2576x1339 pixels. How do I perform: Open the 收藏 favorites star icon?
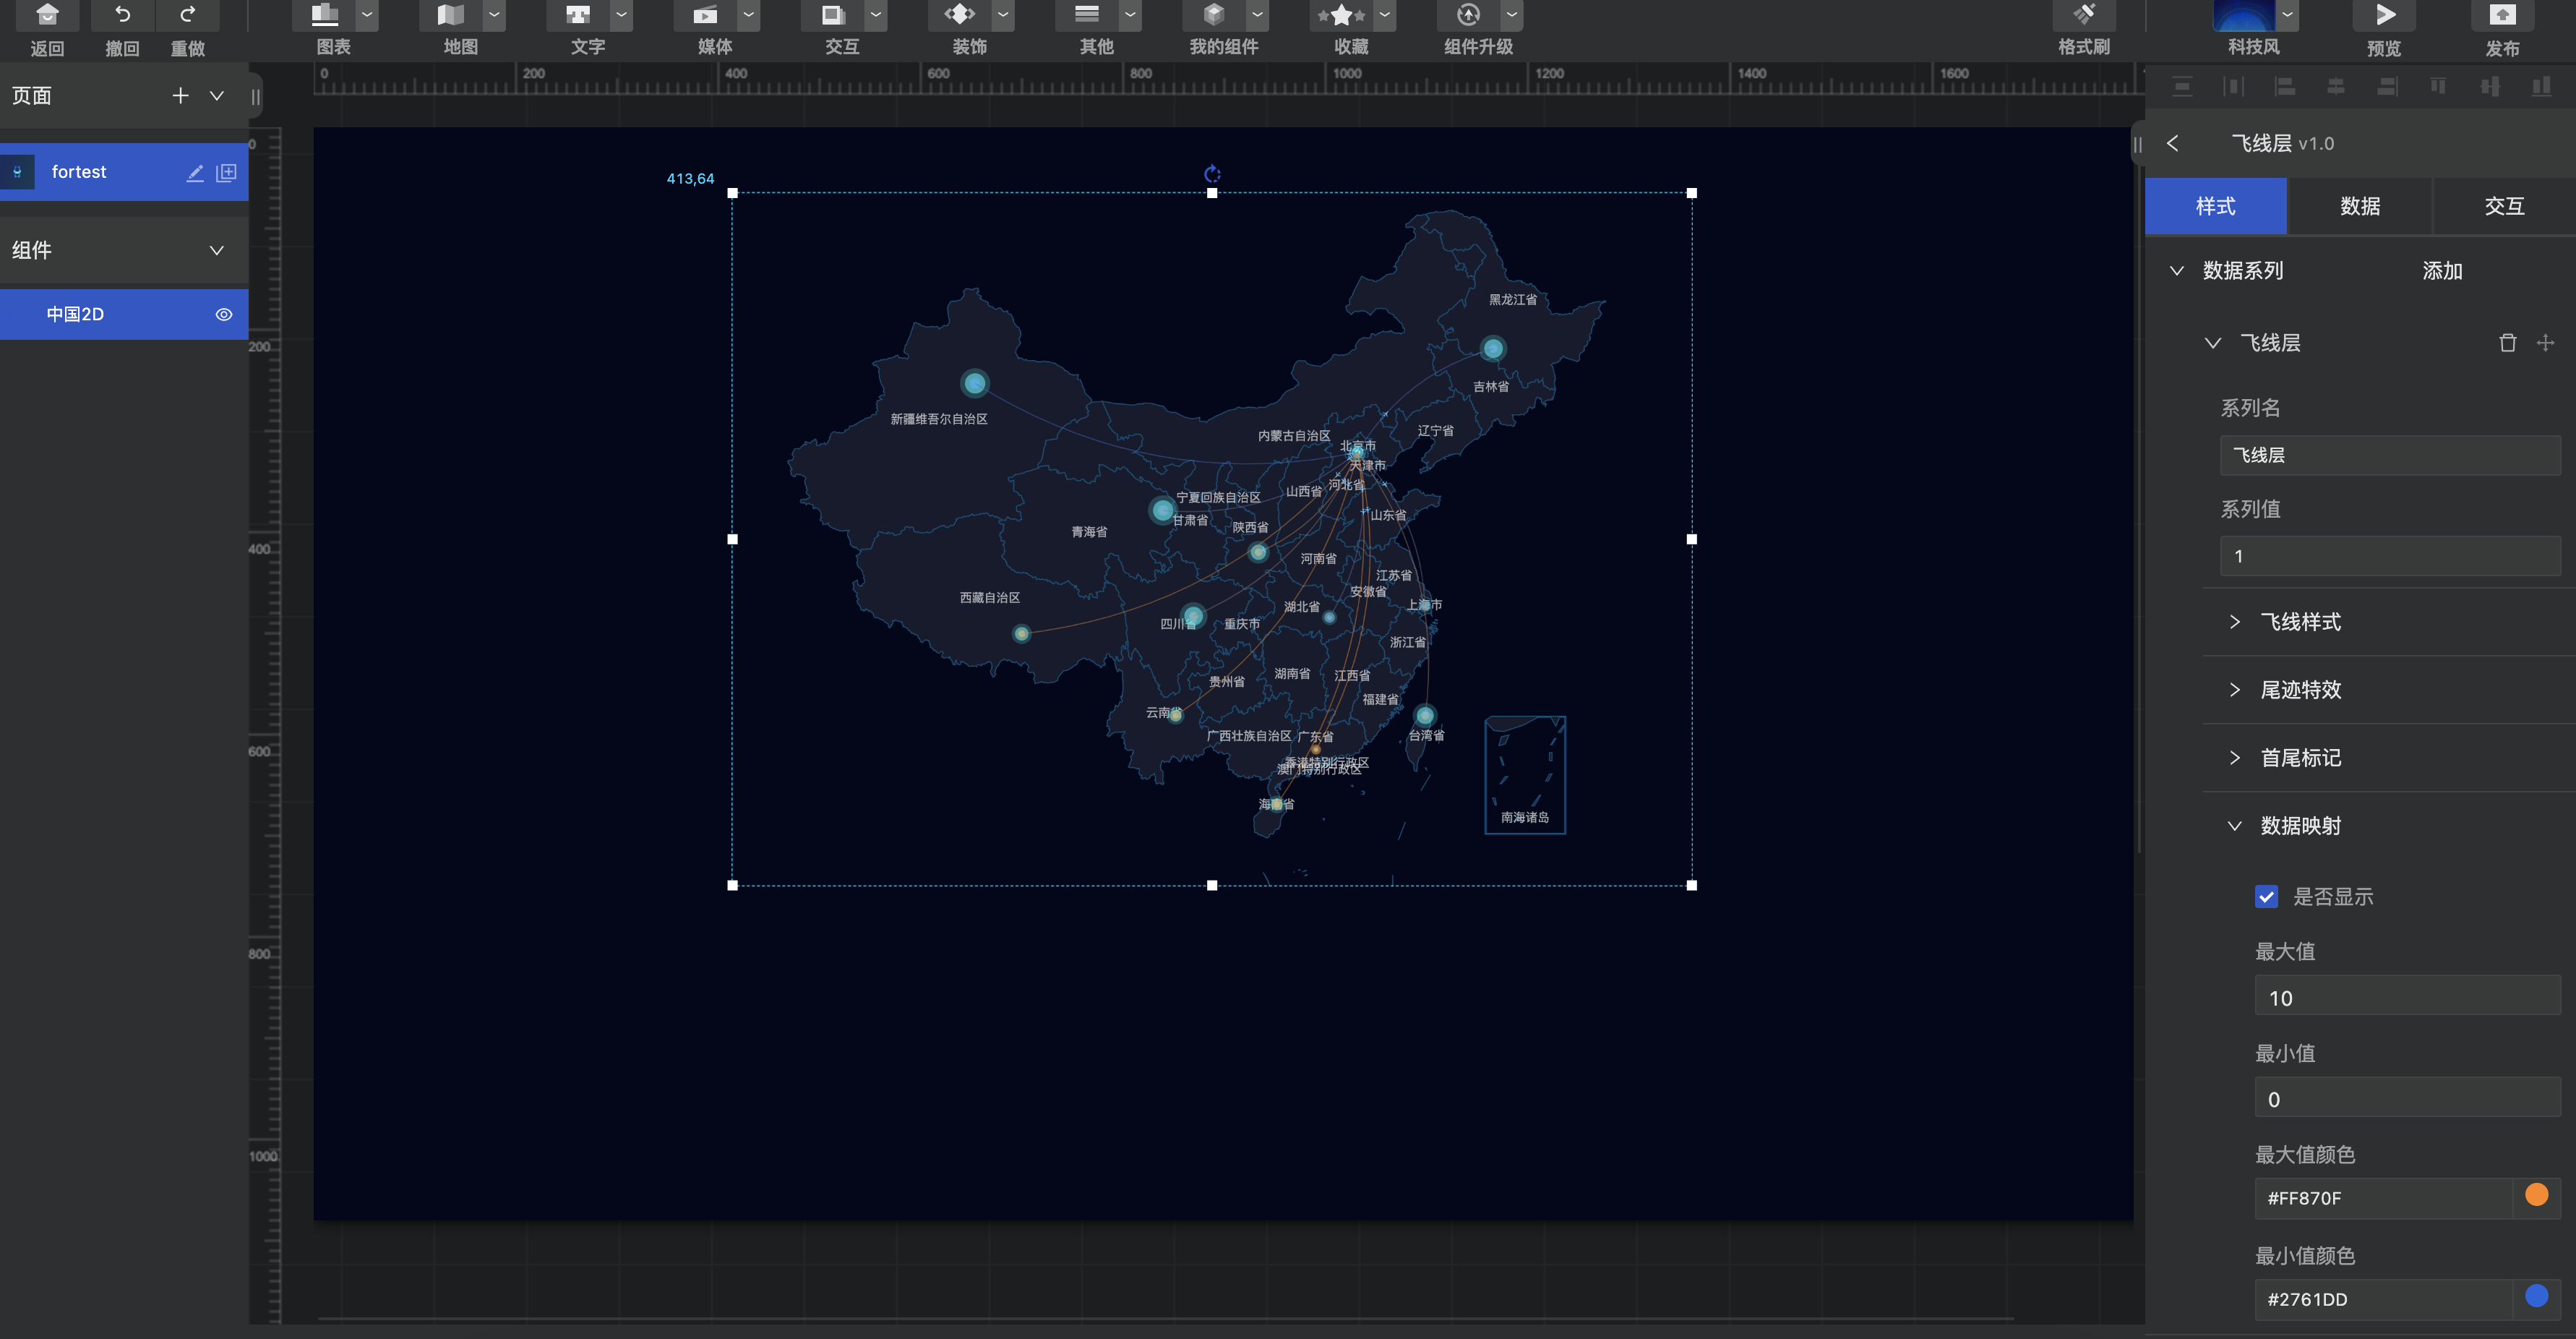[x=1341, y=15]
